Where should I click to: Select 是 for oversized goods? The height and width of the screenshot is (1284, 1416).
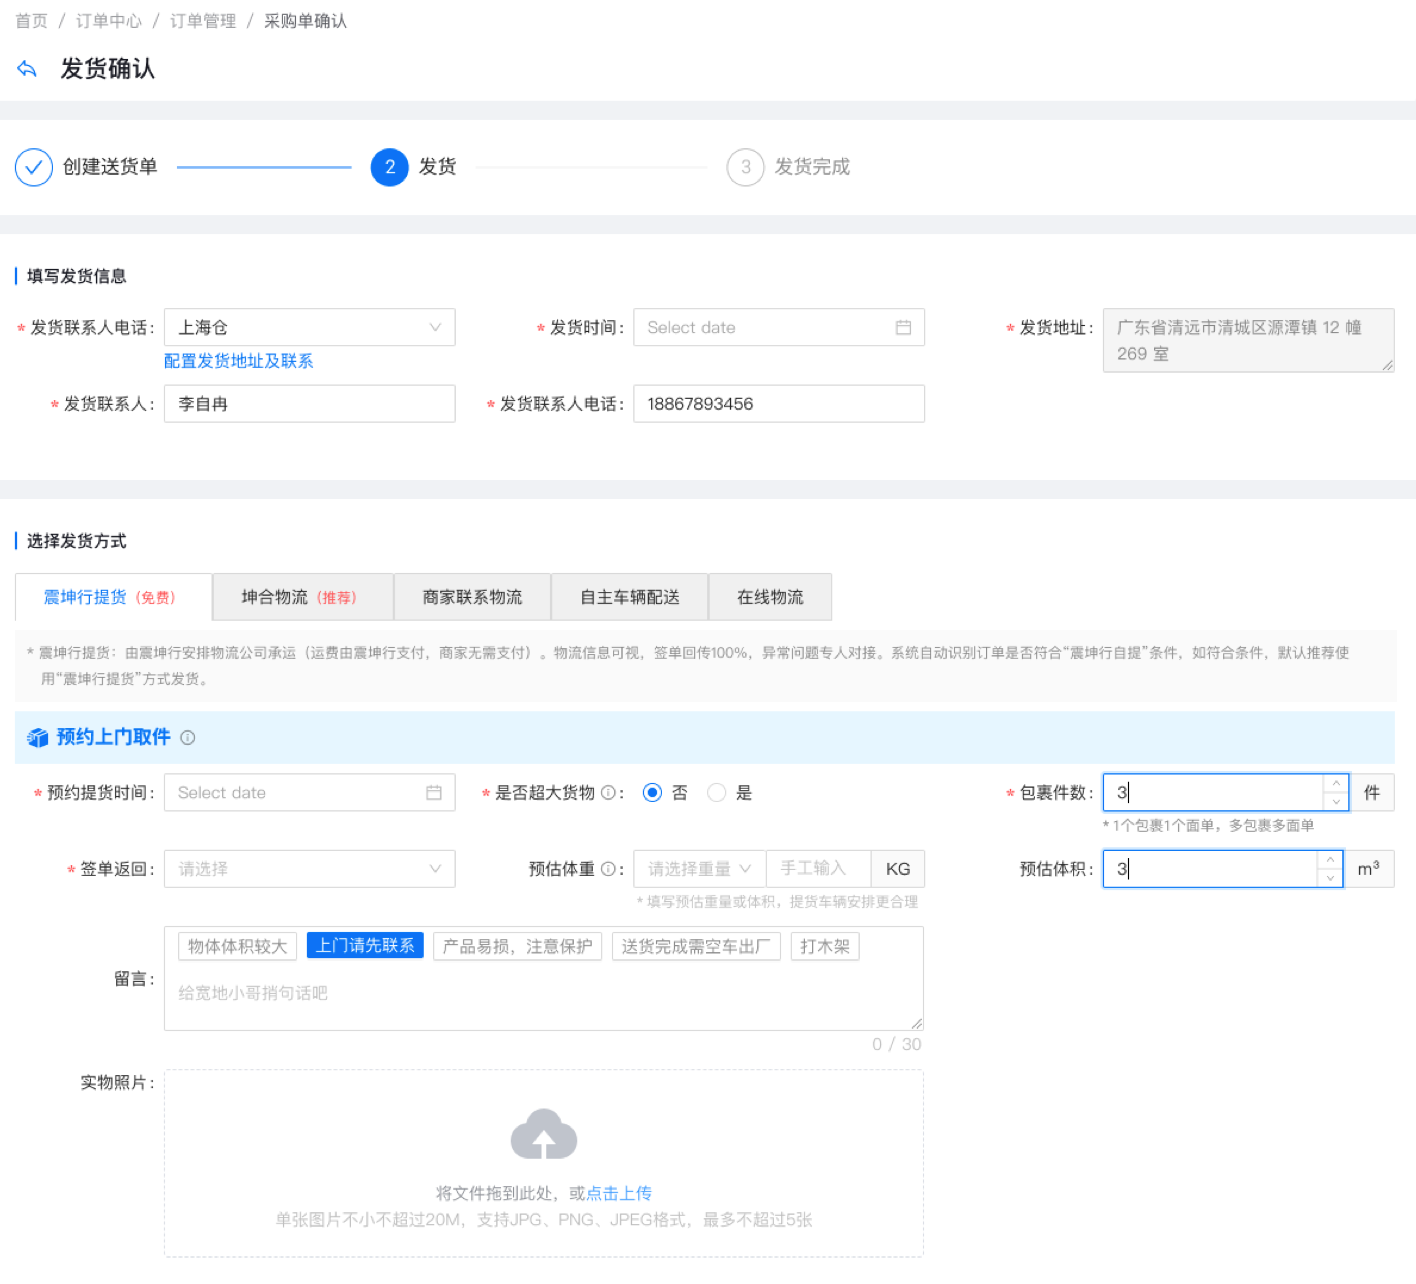point(717,793)
